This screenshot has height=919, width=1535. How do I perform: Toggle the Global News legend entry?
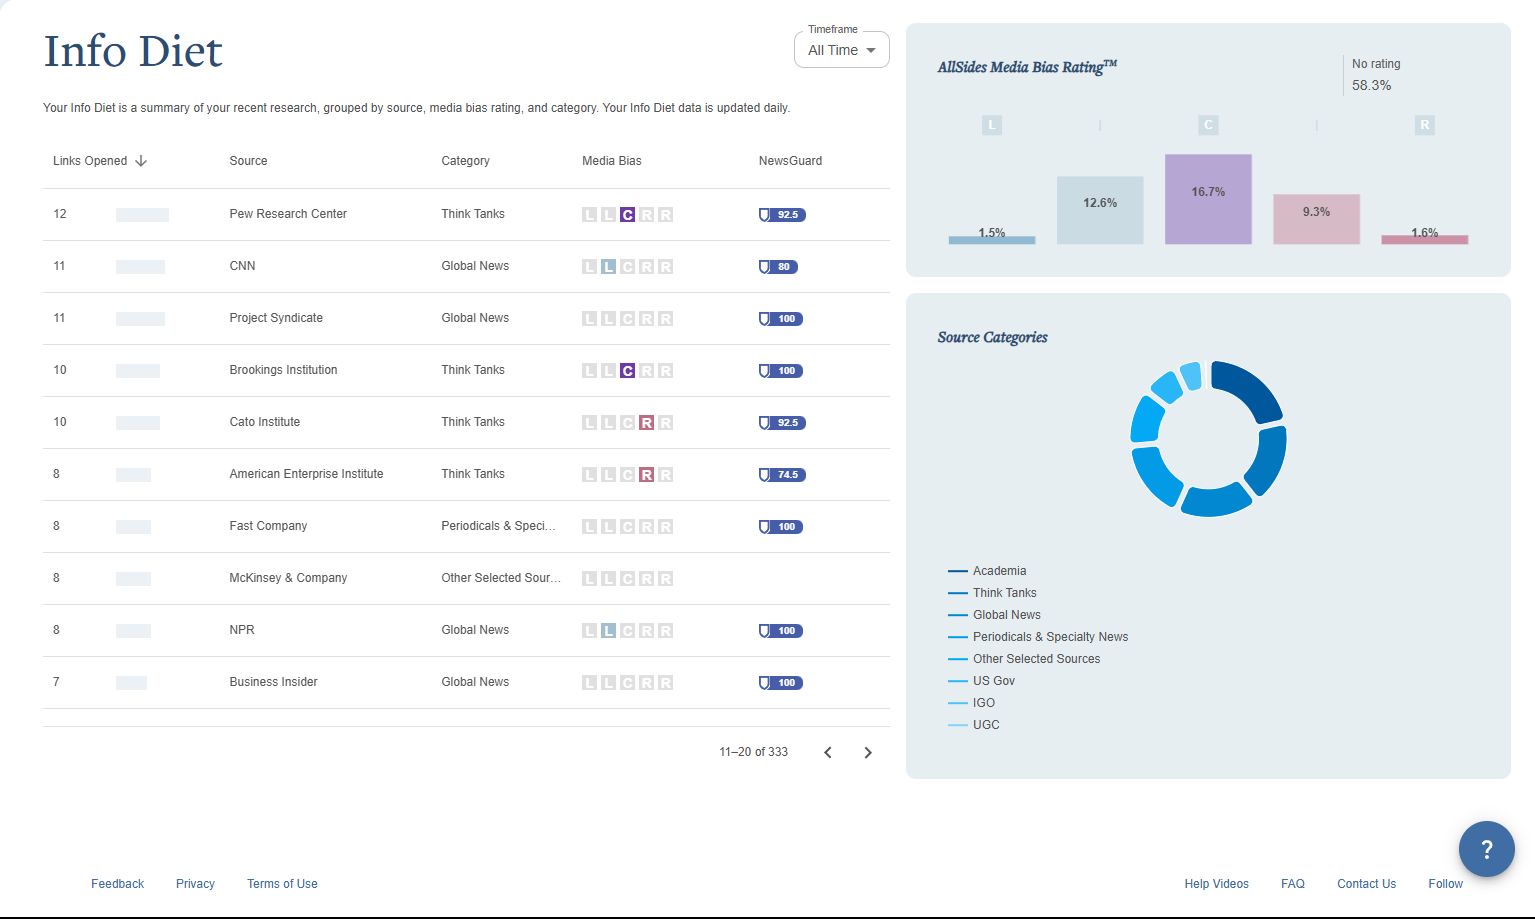(x=994, y=615)
